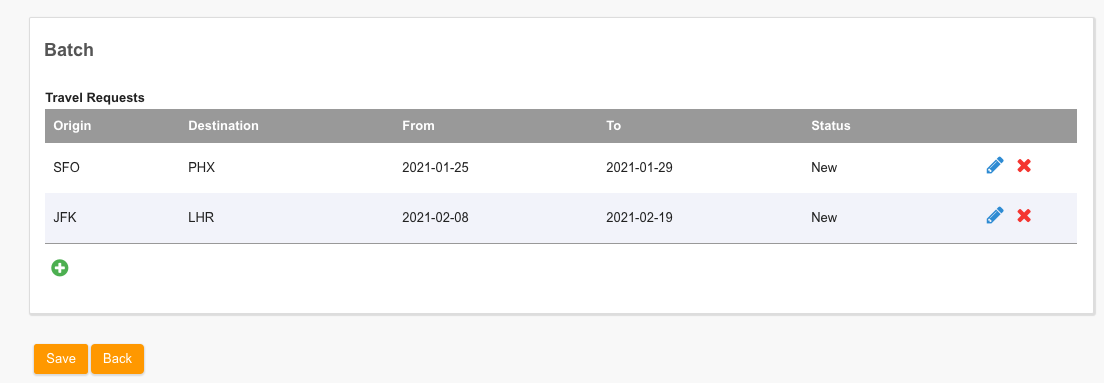The width and height of the screenshot is (1104, 383).
Task: Click the Status column header
Action: click(x=831, y=126)
